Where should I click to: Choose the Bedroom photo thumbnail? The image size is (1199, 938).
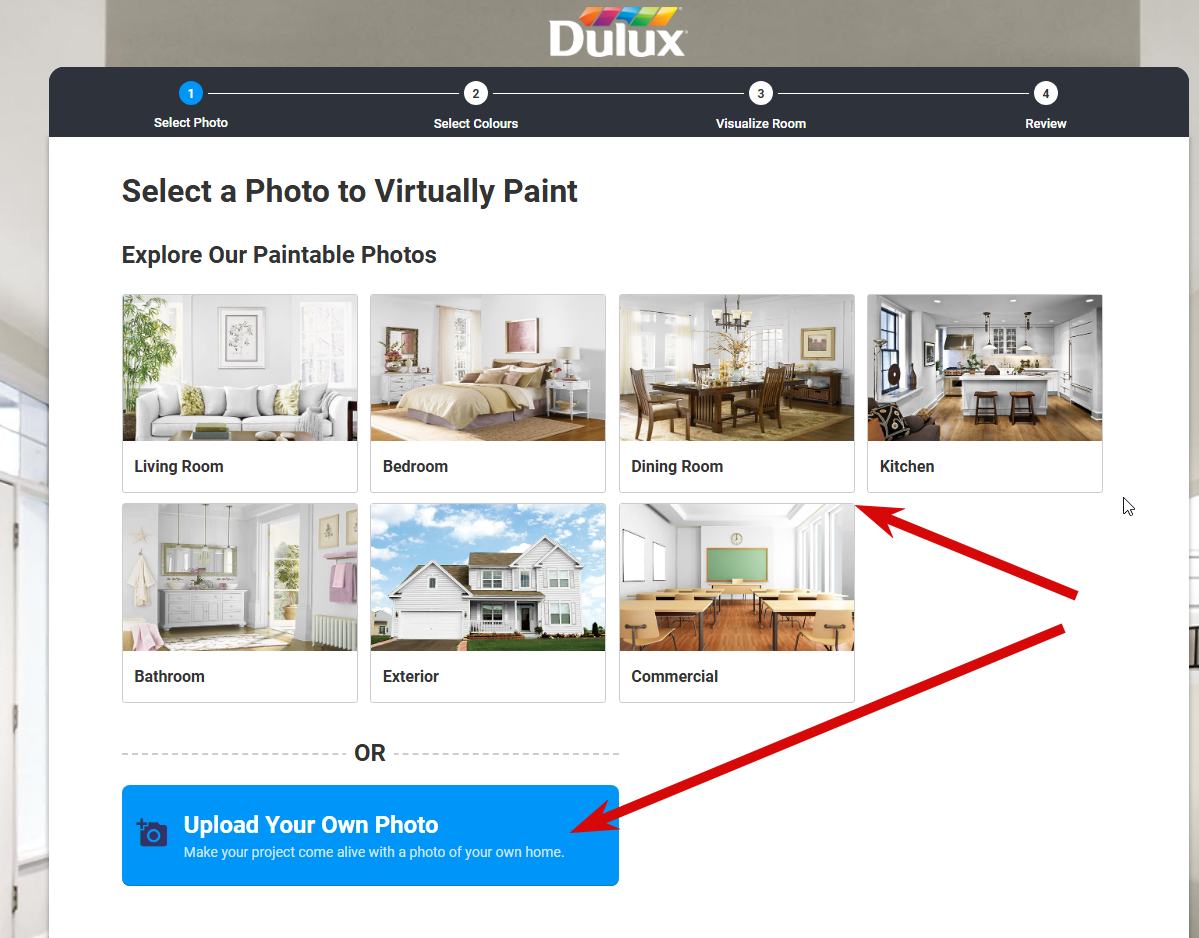[488, 368]
